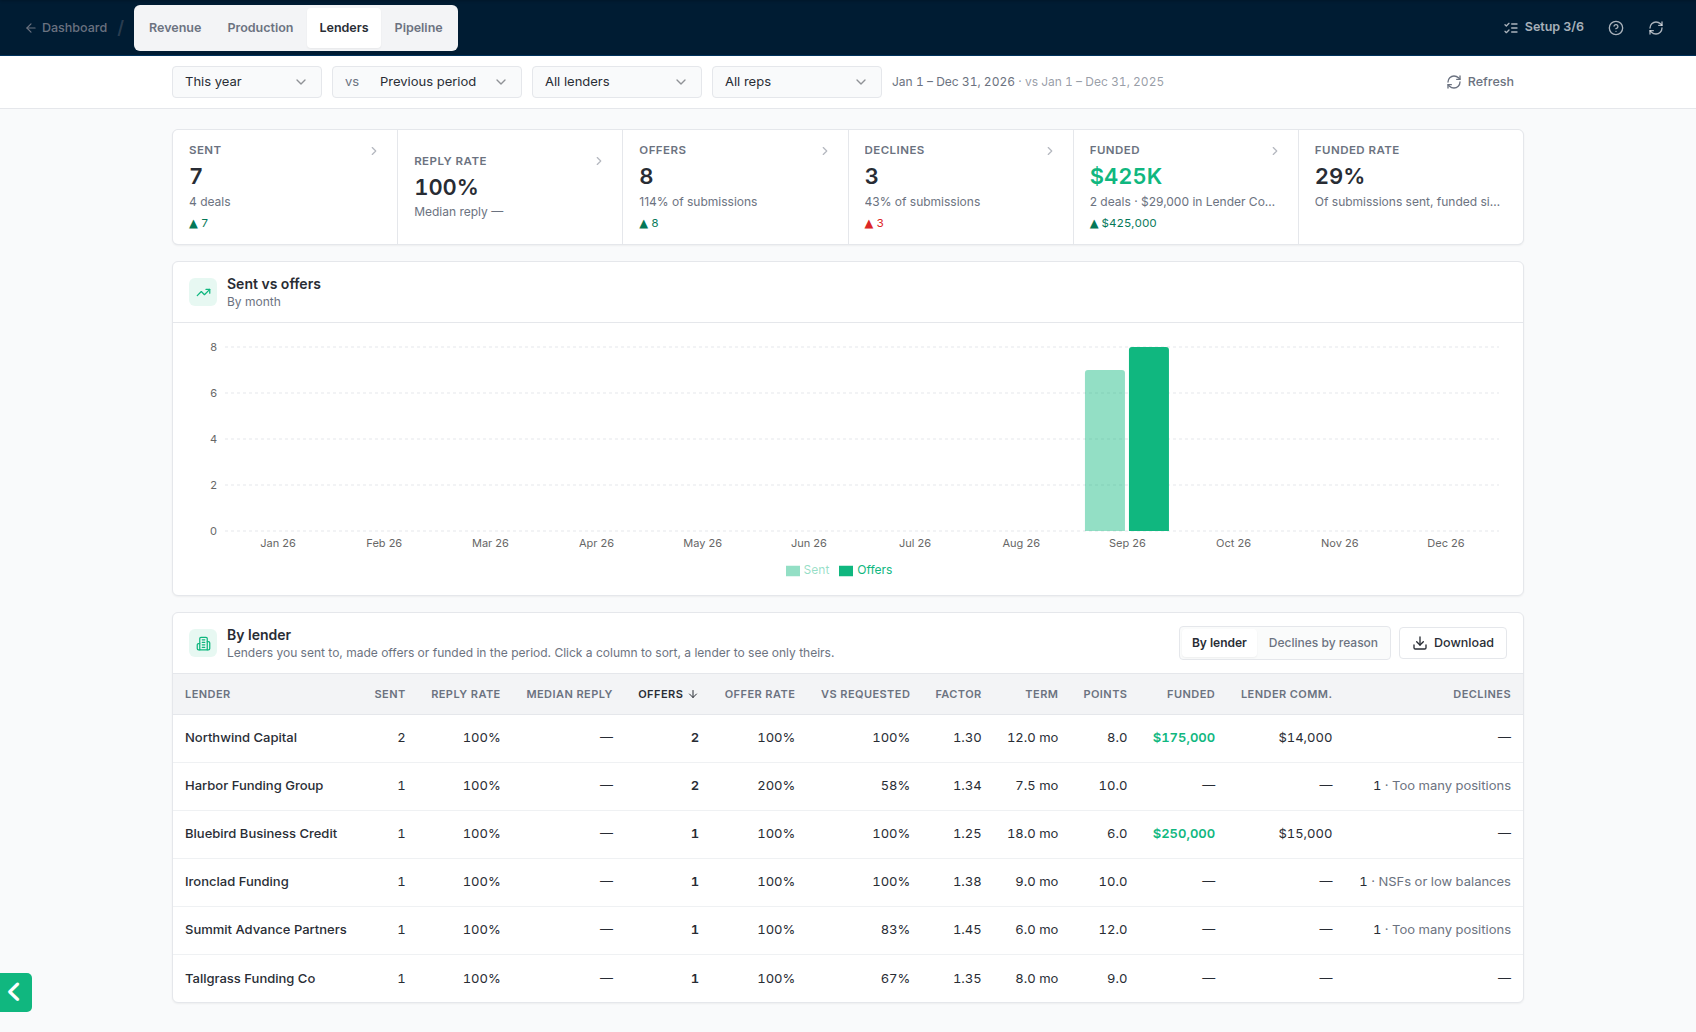Screen dimensions: 1696x1032
Task: Click the Sent vs offers trend icon
Action: [x=203, y=292]
